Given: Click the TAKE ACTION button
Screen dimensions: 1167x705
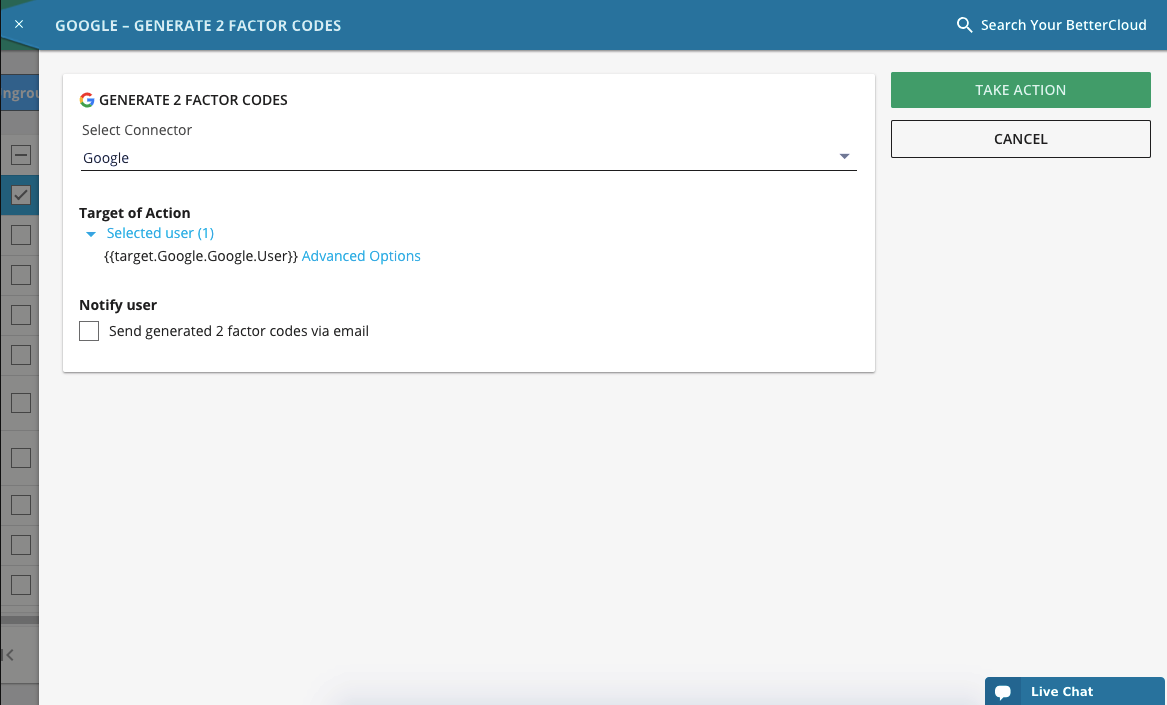Looking at the screenshot, I should [x=1020, y=90].
